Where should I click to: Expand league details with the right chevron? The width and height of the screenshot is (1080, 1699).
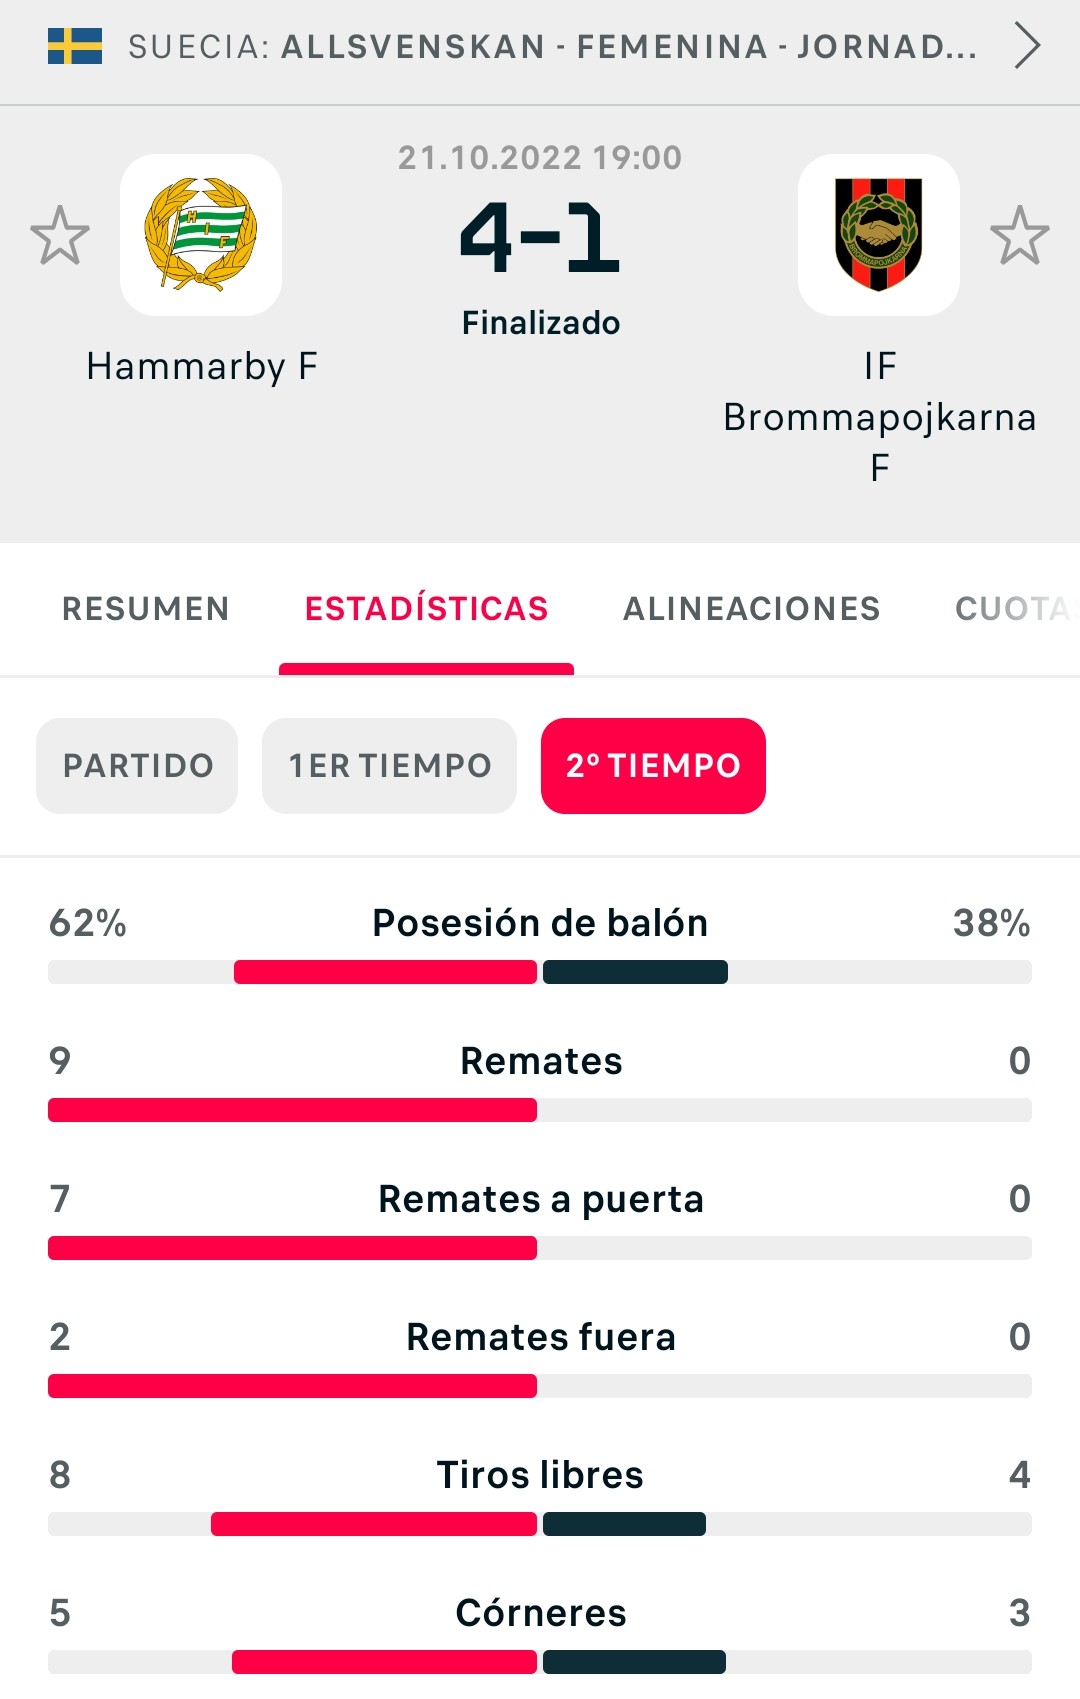coord(1027,46)
